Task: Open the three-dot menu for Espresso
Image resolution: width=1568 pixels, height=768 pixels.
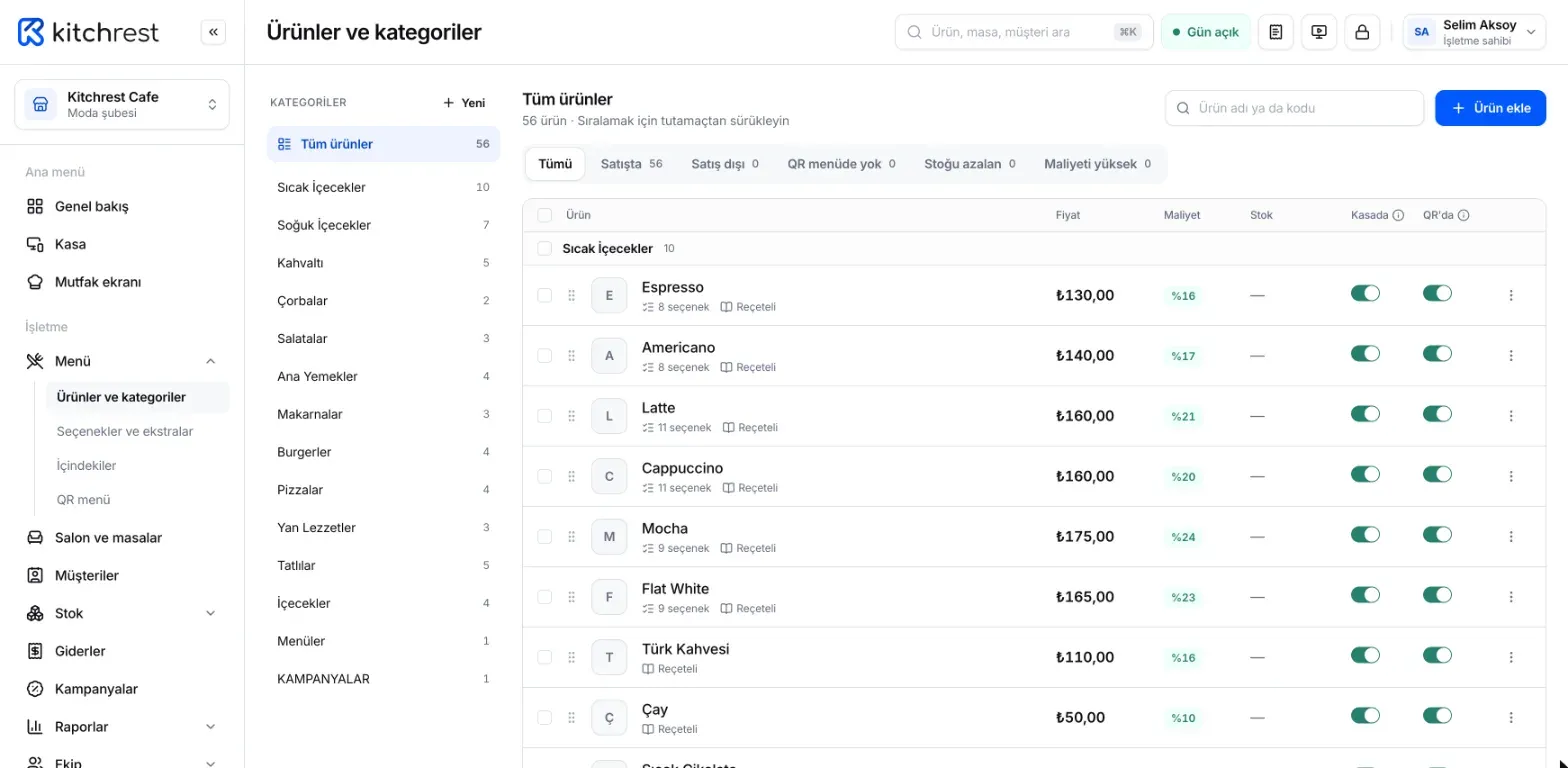Action: 1511,295
